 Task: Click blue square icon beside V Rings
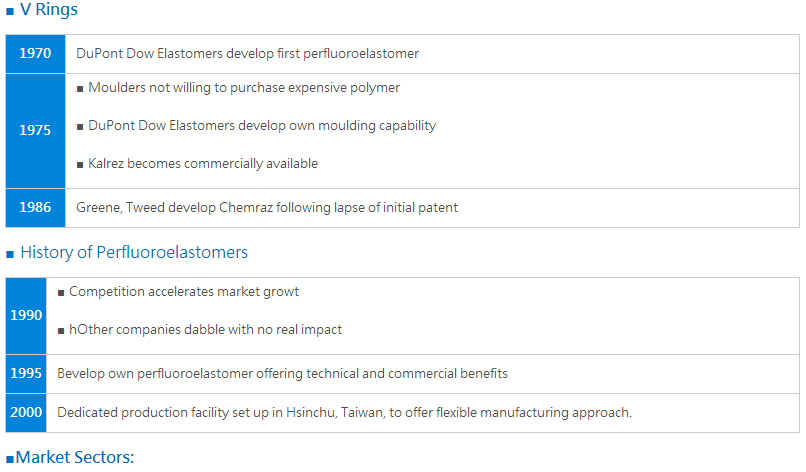[x=10, y=11]
